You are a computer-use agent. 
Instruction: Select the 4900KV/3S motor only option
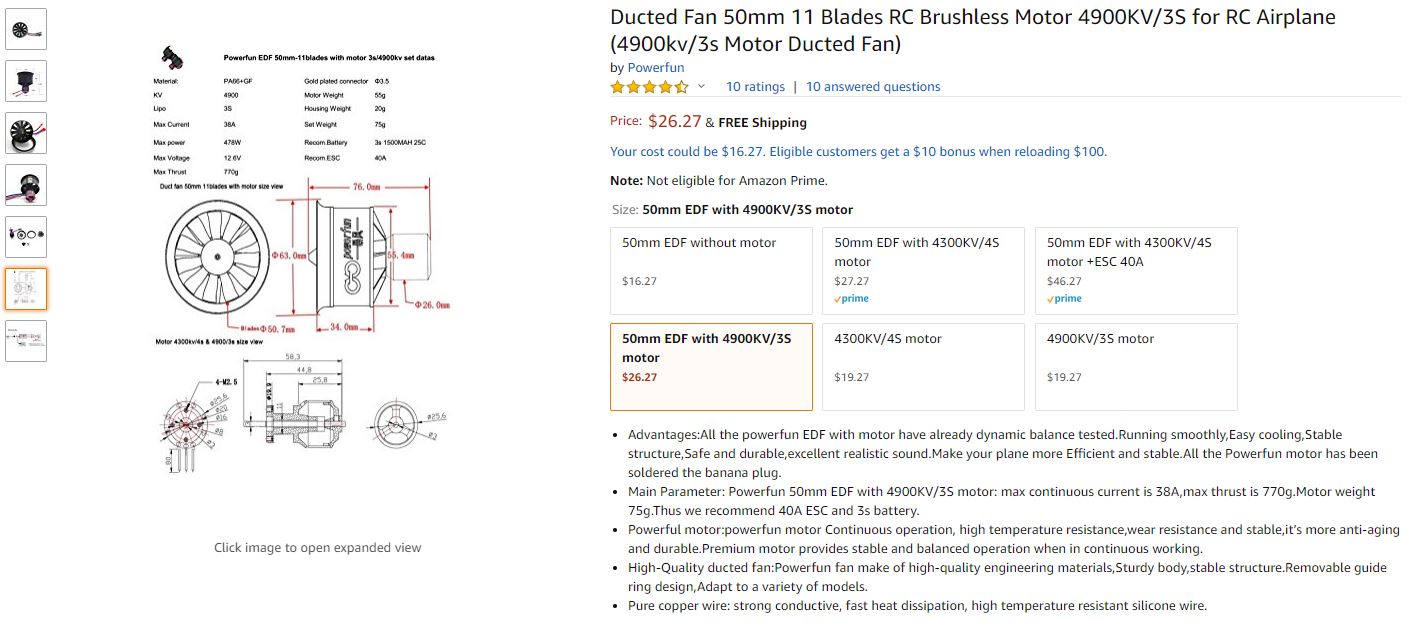(x=1136, y=366)
